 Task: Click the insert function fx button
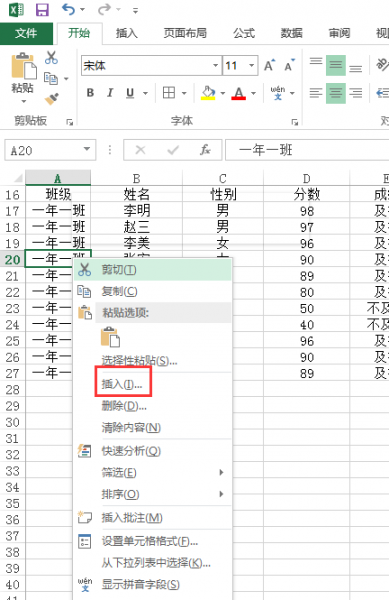[205, 150]
